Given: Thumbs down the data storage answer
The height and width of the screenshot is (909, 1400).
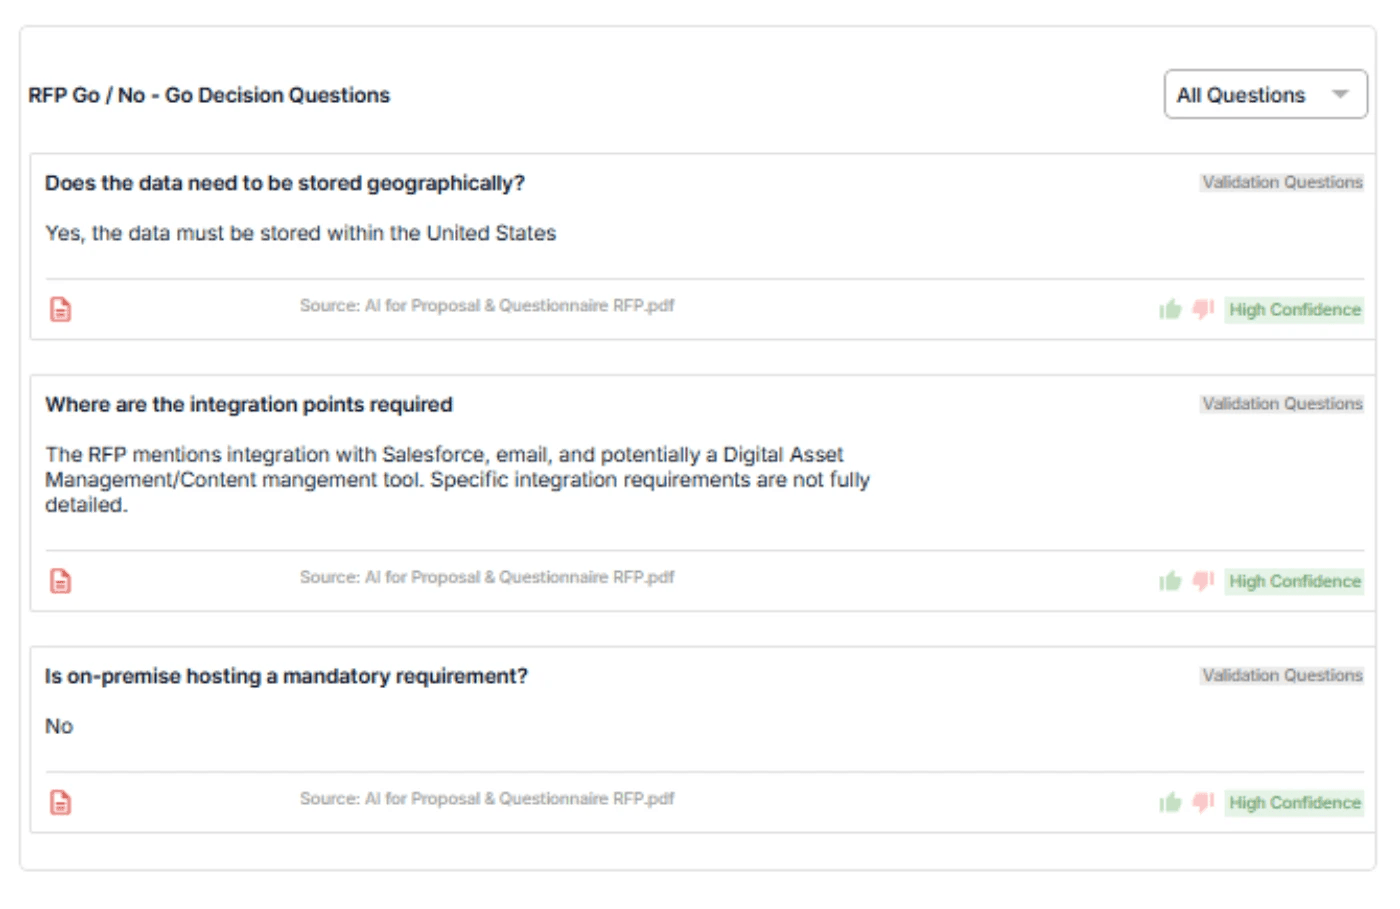Looking at the screenshot, I should pos(1199,309).
